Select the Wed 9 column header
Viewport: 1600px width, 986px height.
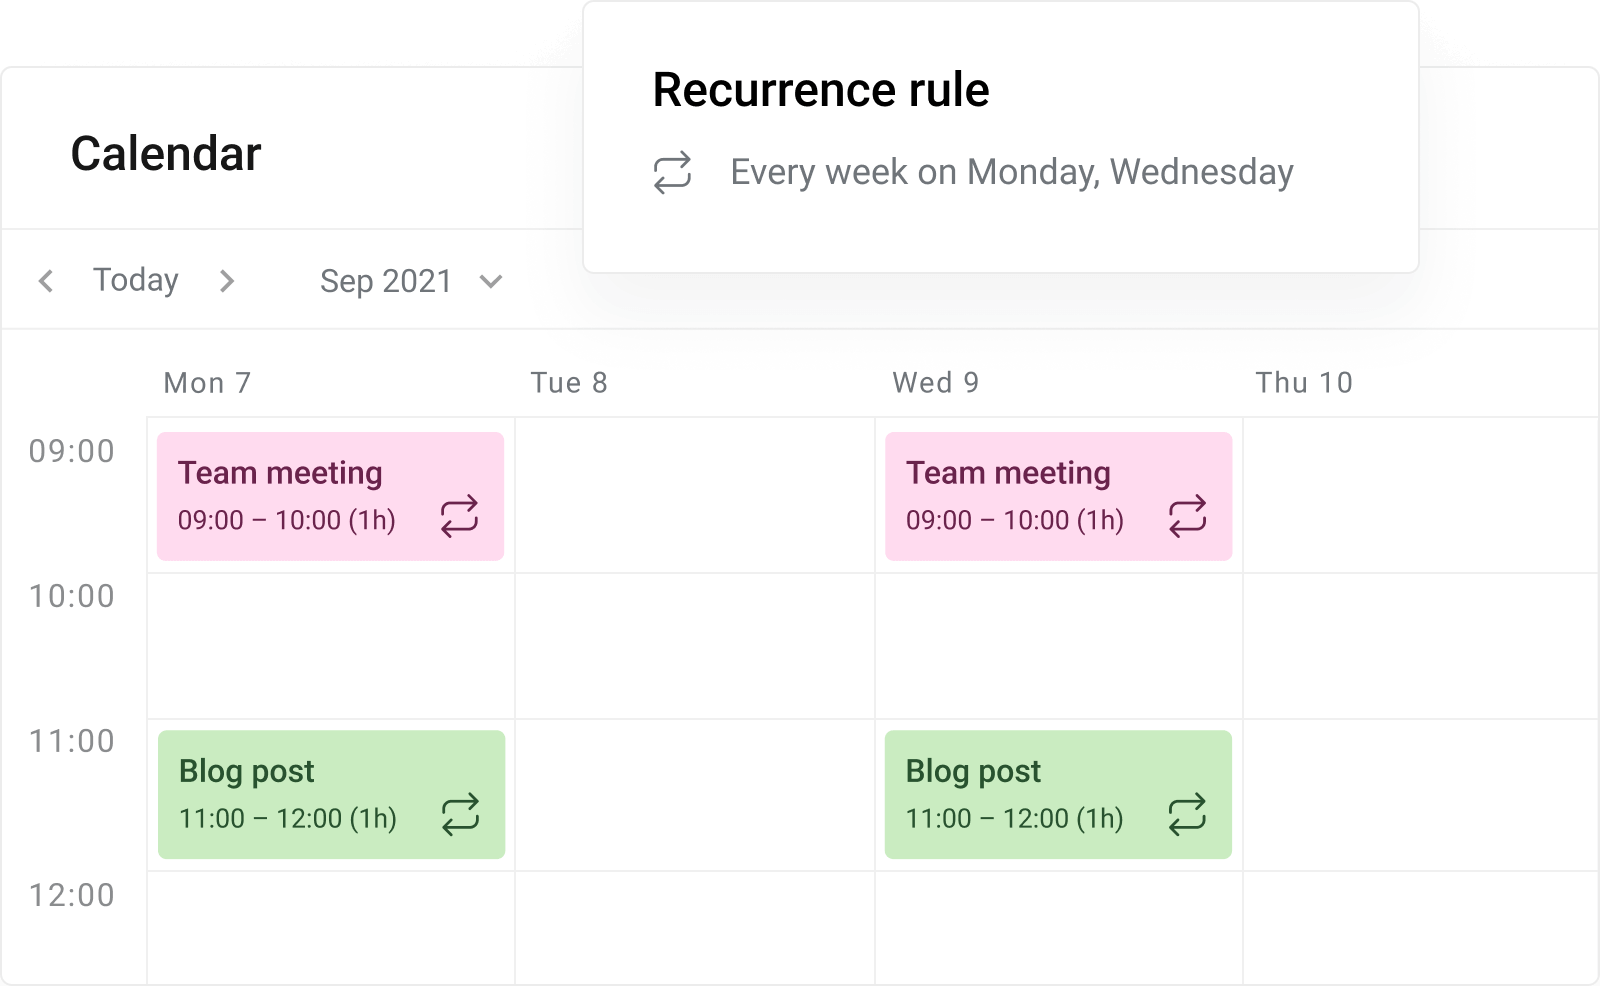tap(934, 382)
